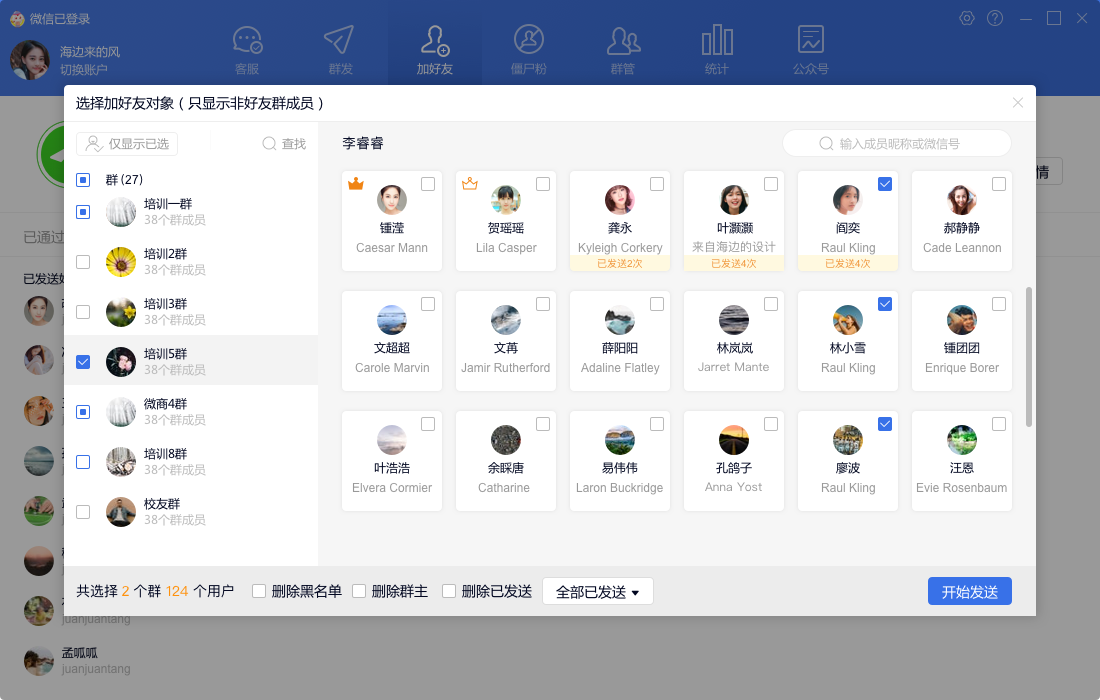Open the 群发 paper plane icon
Screen dimensions: 1100x700
click(340, 41)
